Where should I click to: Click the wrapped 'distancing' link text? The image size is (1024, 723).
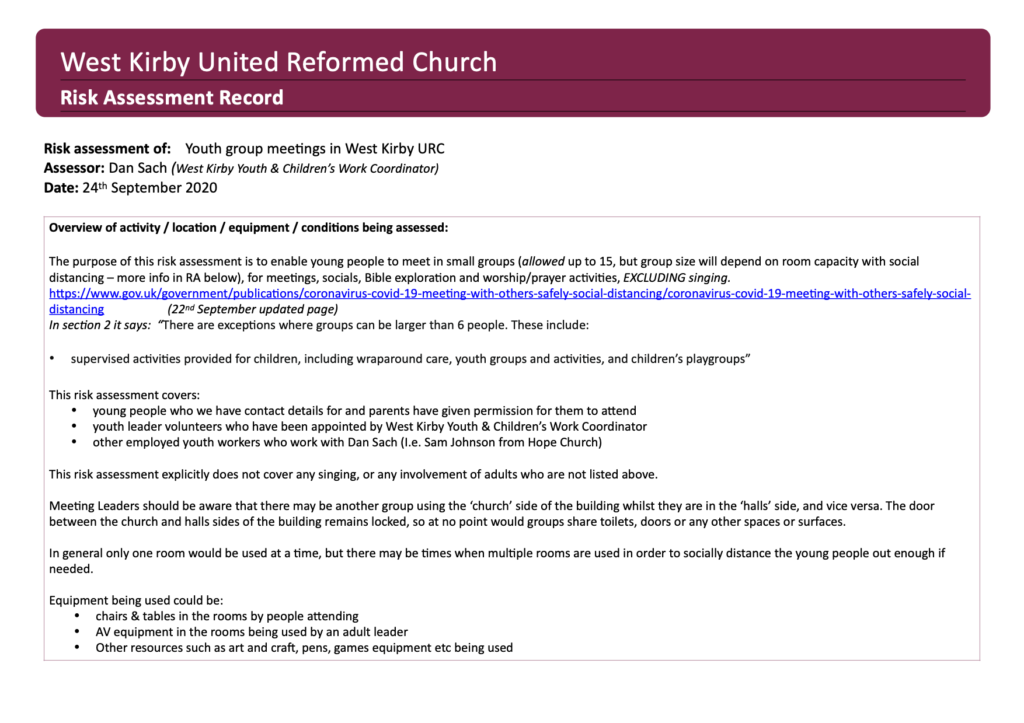[76, 310]
